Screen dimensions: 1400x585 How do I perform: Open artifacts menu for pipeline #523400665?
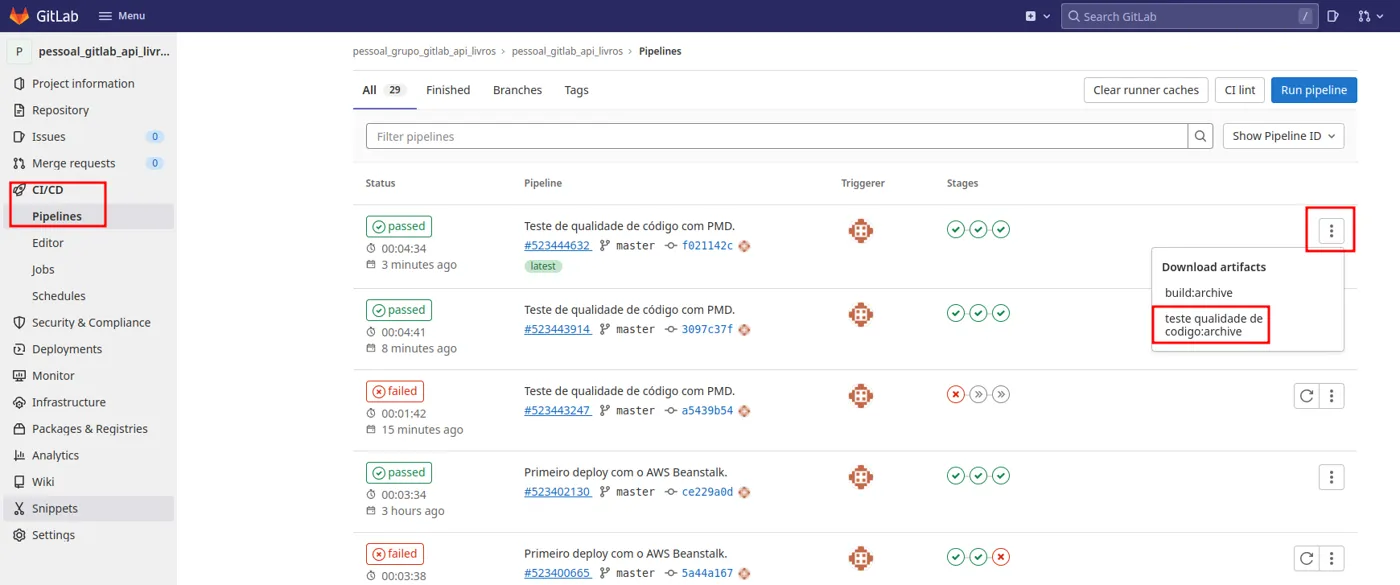(x=1331, y=558)
